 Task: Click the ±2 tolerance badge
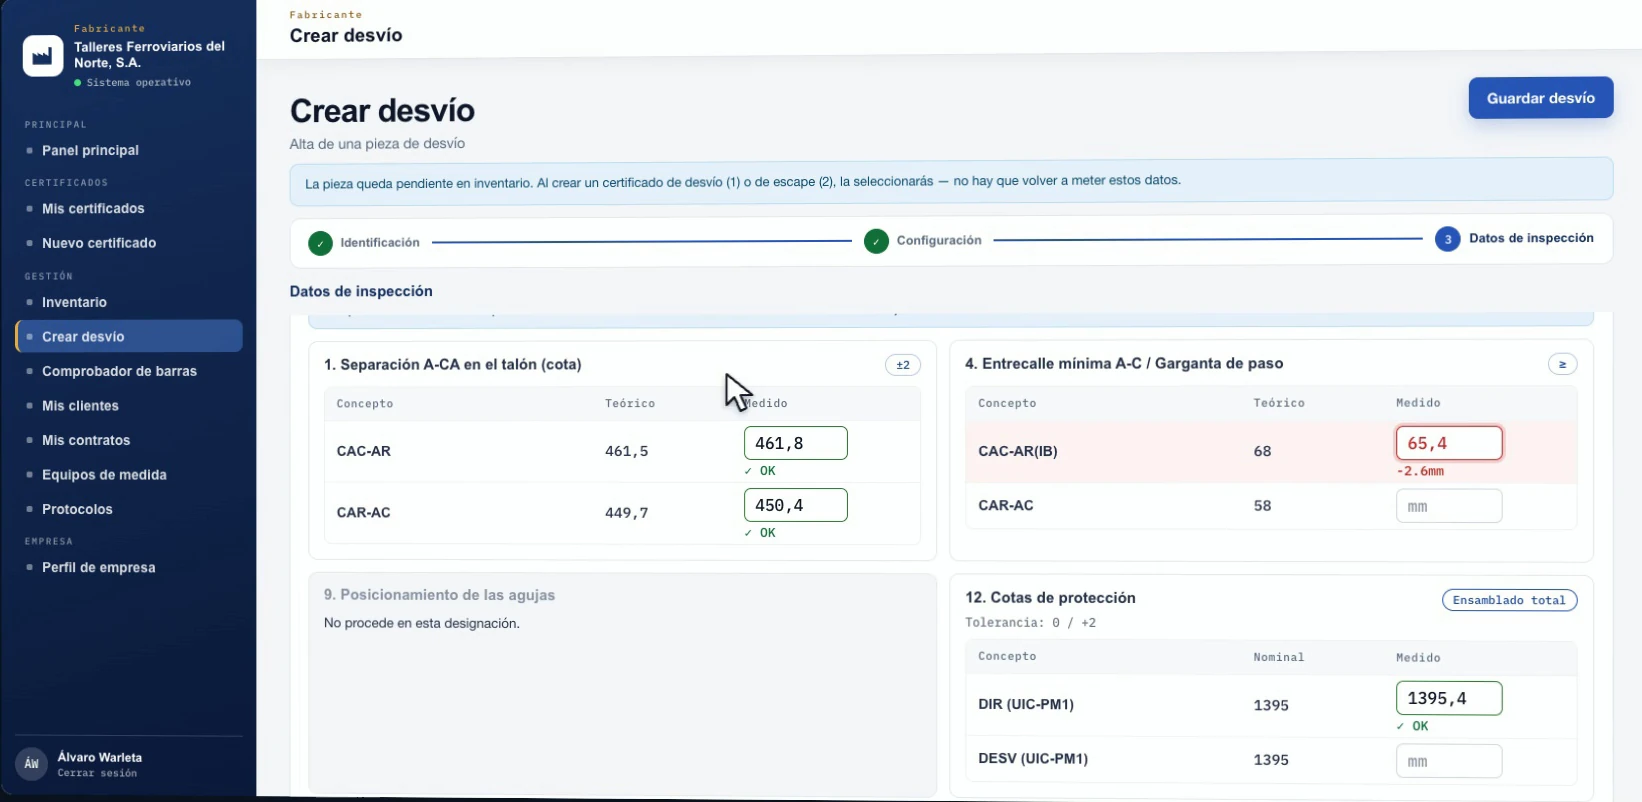[x=903, y=365]
